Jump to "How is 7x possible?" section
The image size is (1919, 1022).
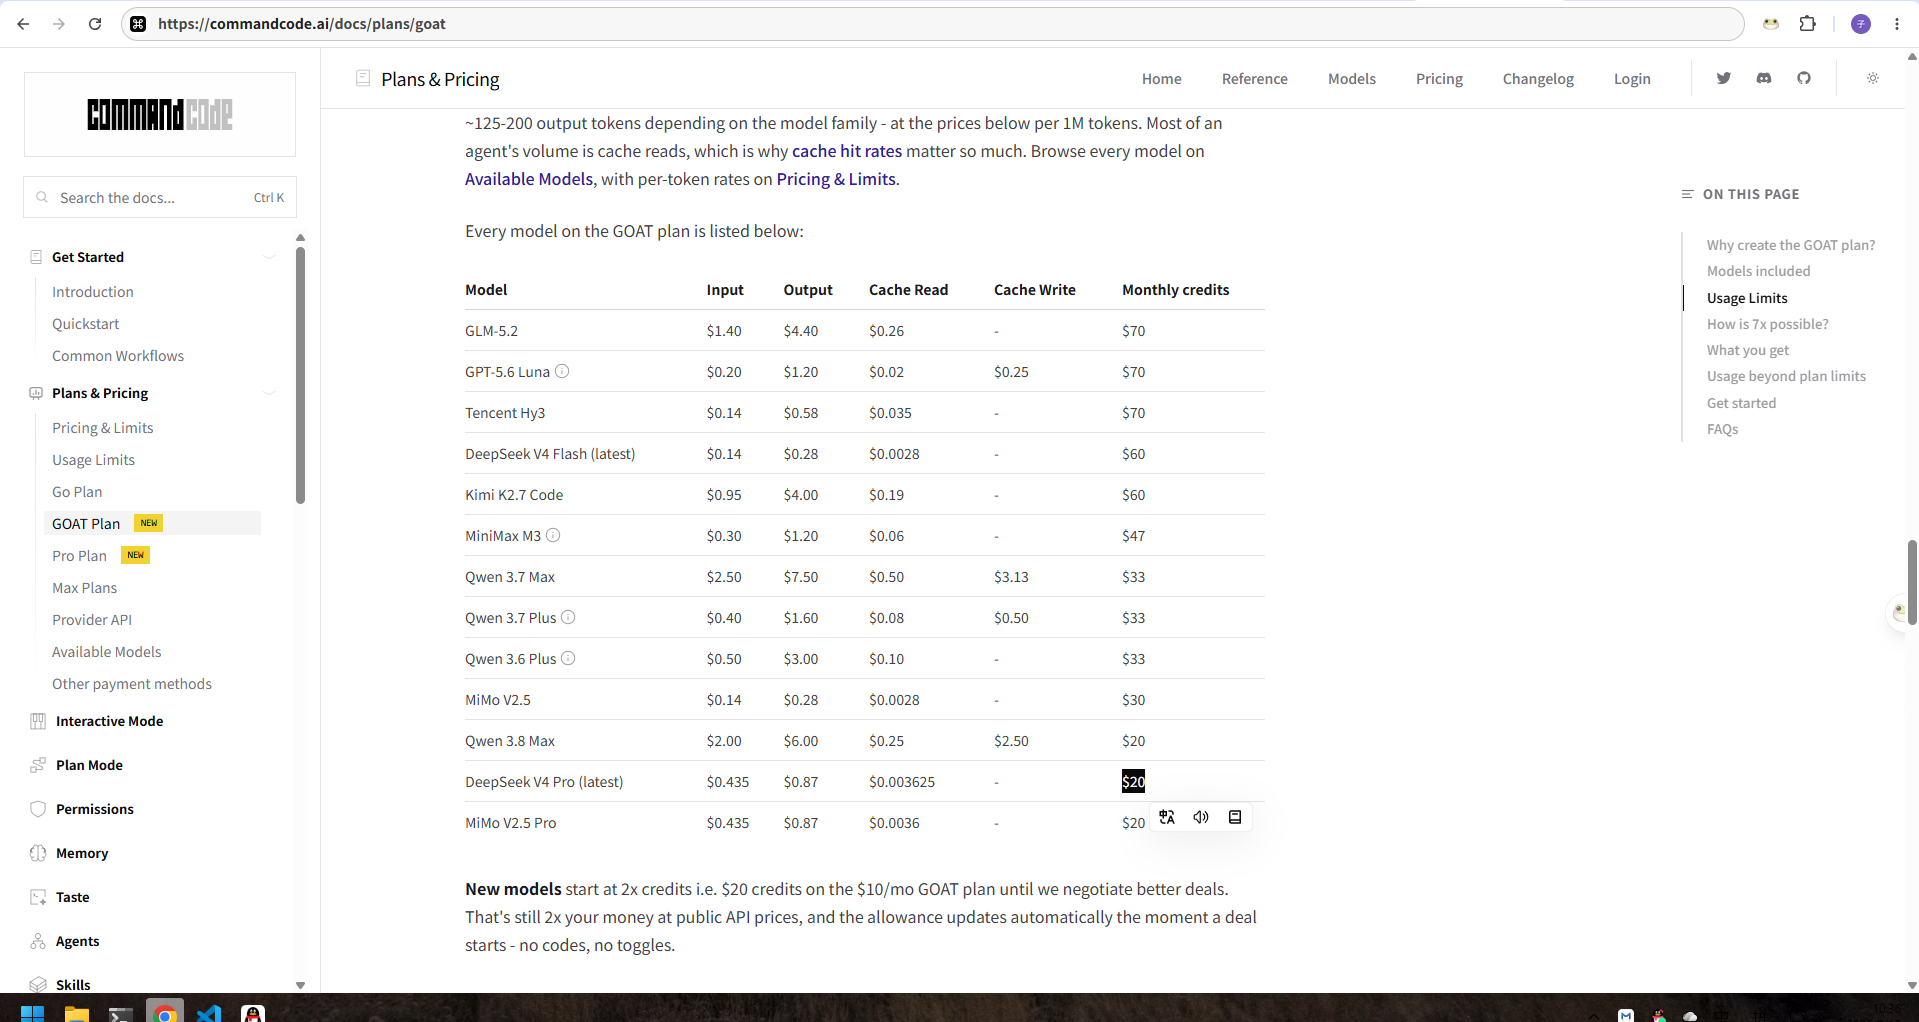tap(1768, 324)
